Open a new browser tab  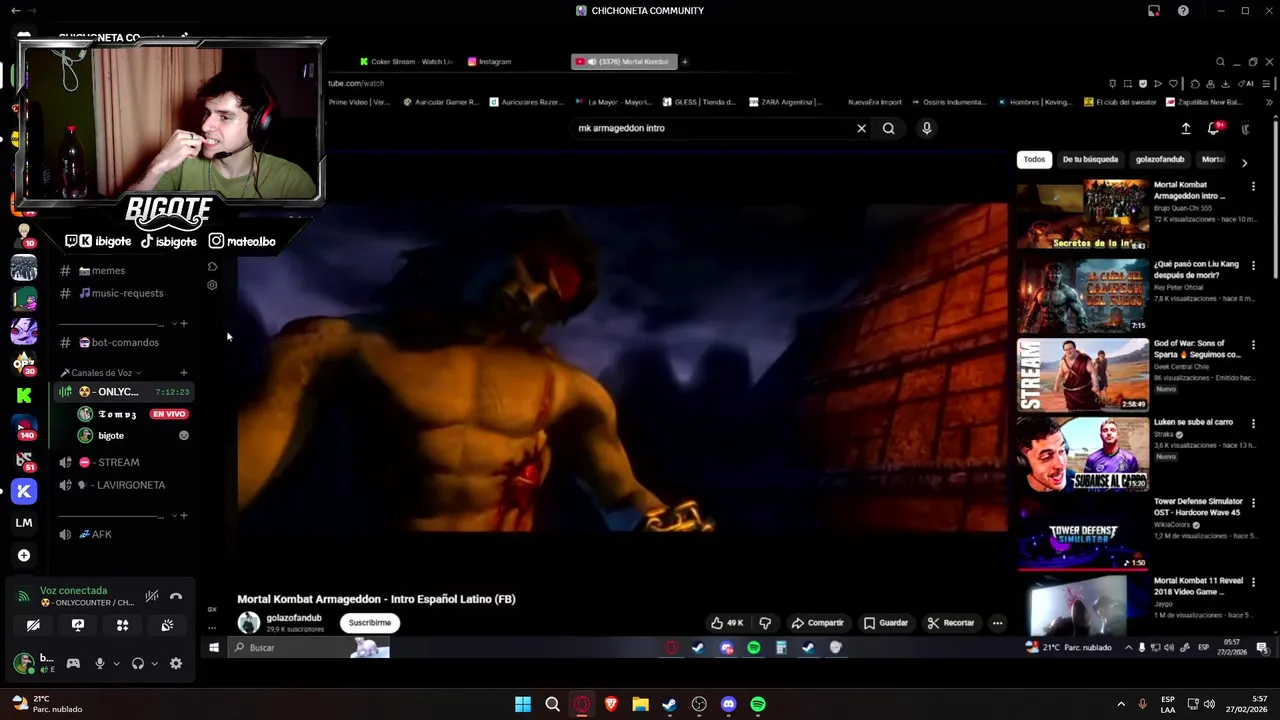click(x=685, y=62)
